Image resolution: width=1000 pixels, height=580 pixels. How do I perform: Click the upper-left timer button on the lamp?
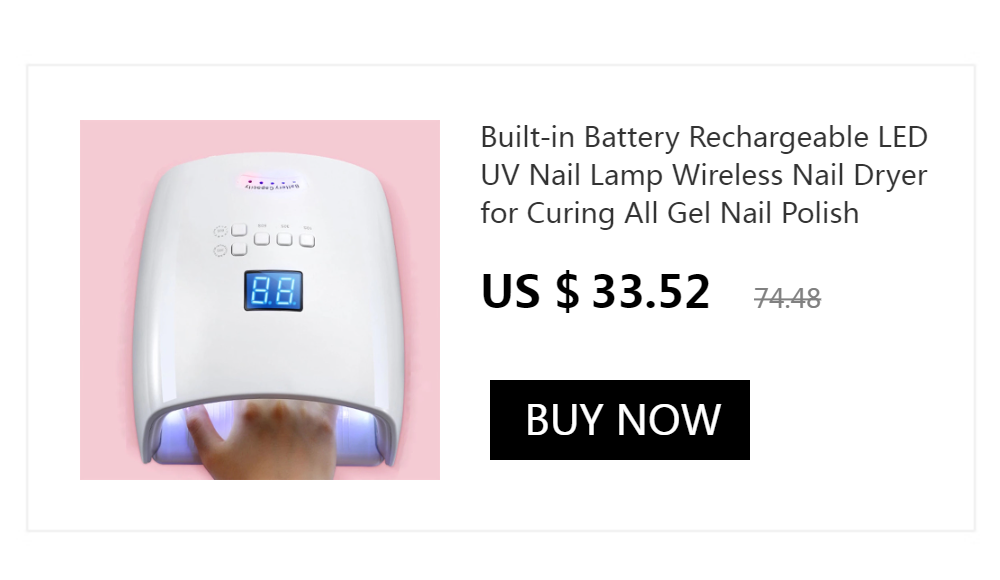[239, 230]
